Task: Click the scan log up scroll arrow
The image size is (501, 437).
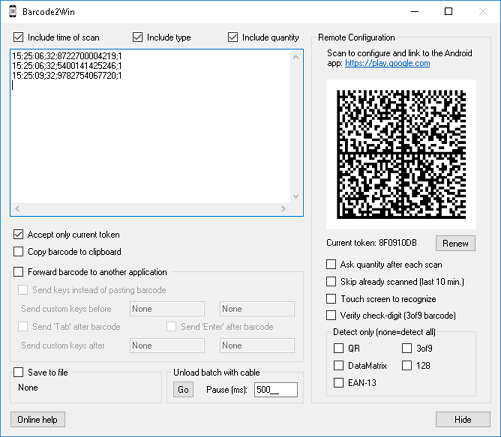Action: 296,57
